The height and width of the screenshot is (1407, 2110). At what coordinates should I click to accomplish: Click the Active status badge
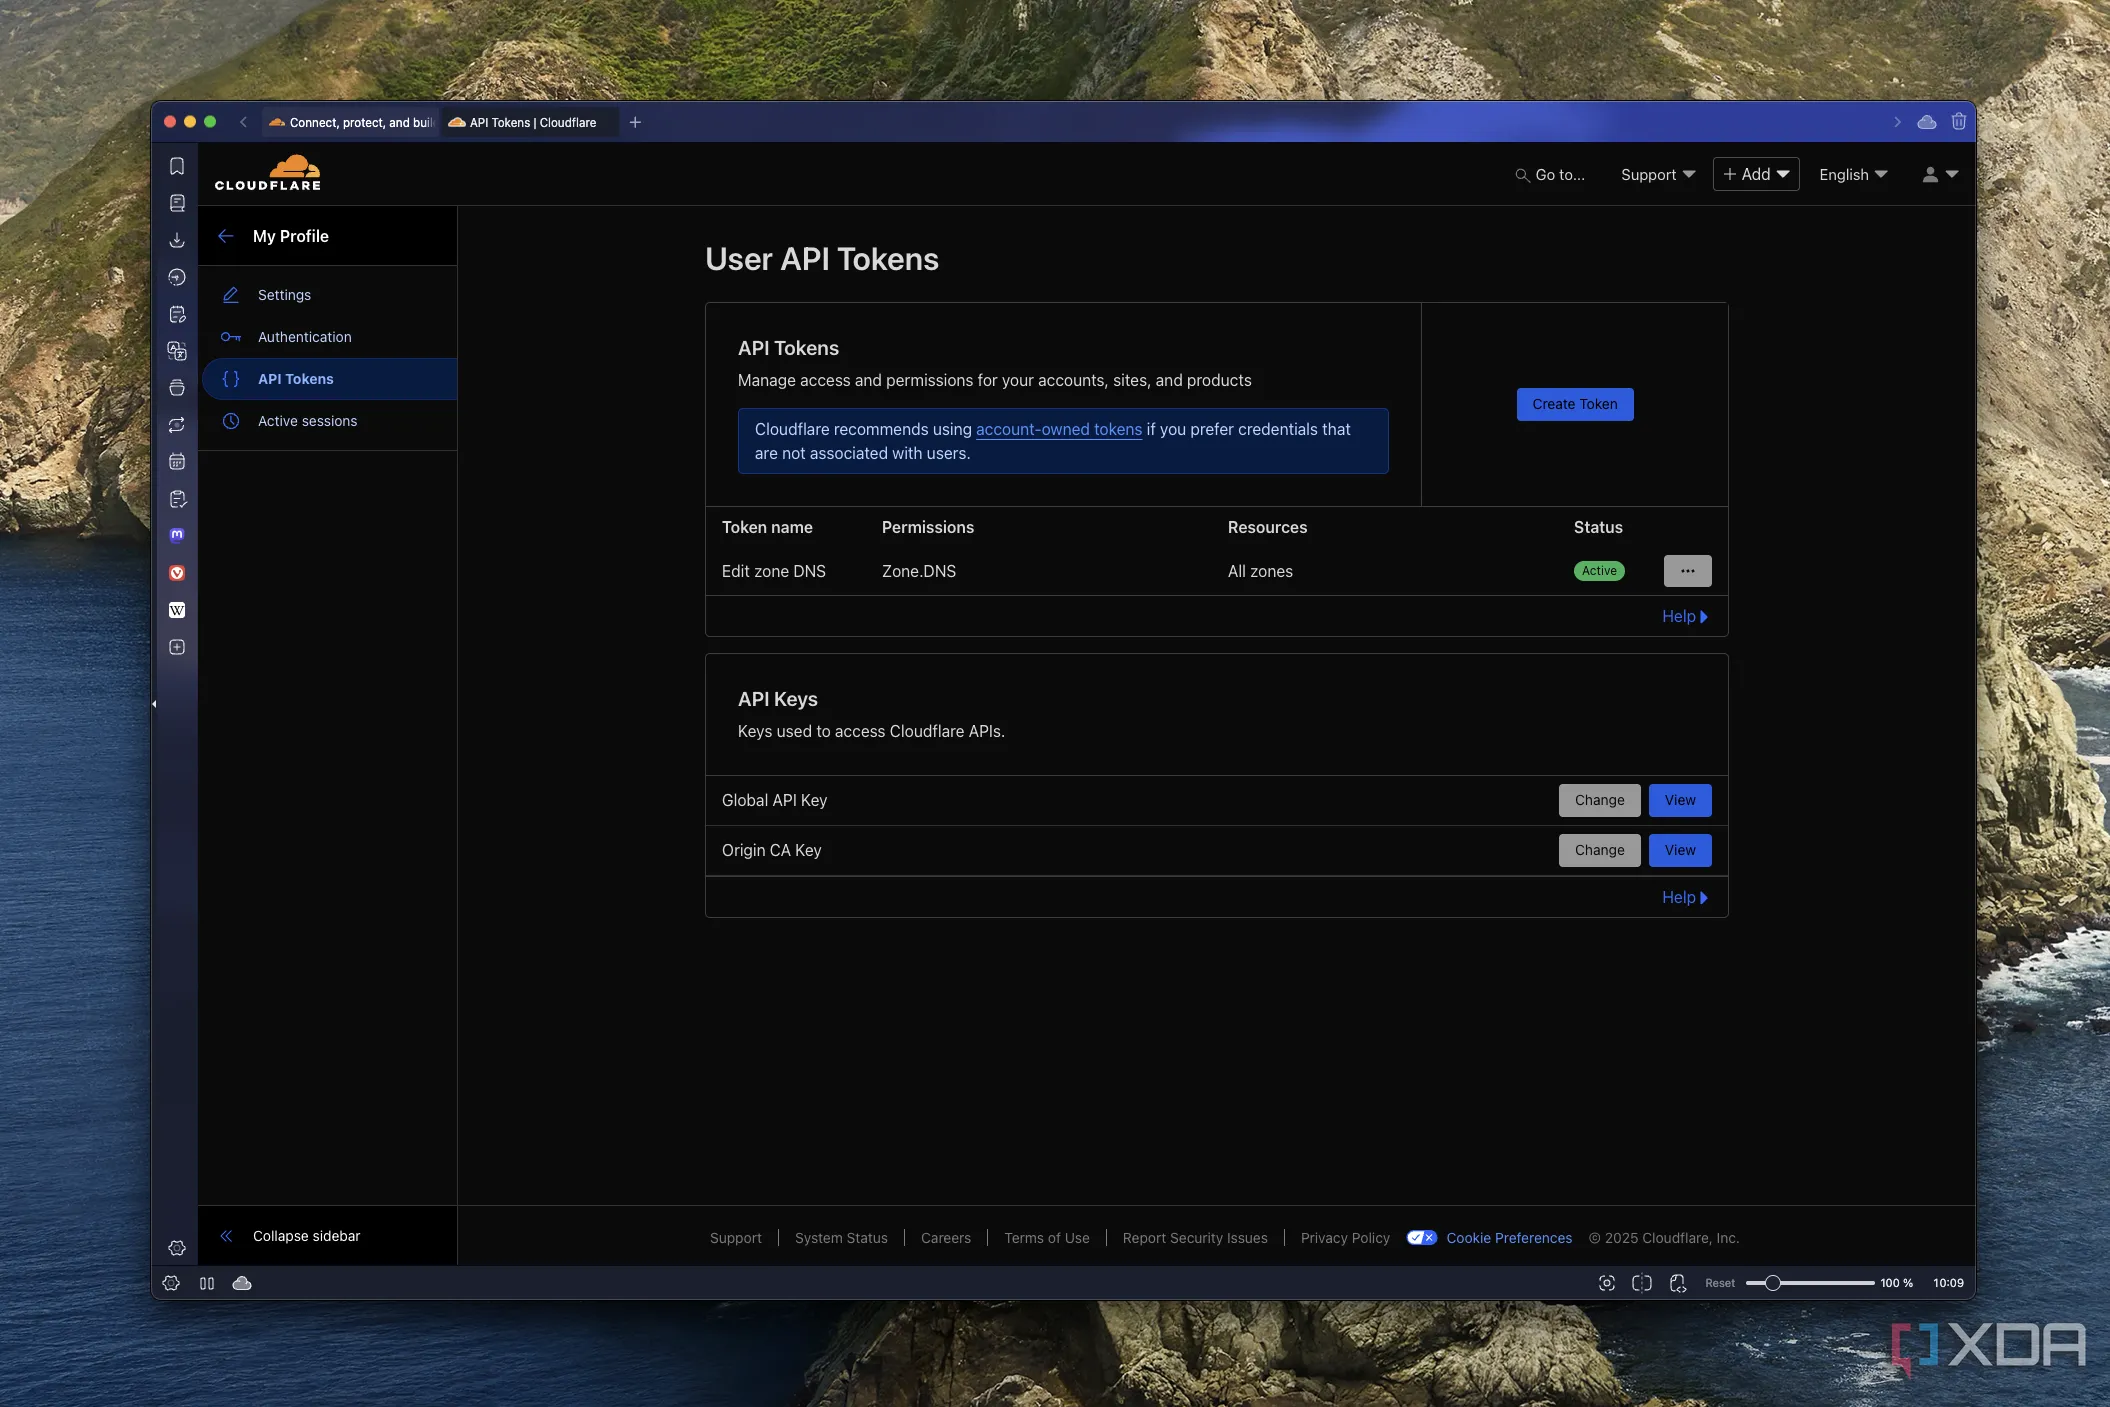[1599, 571]
